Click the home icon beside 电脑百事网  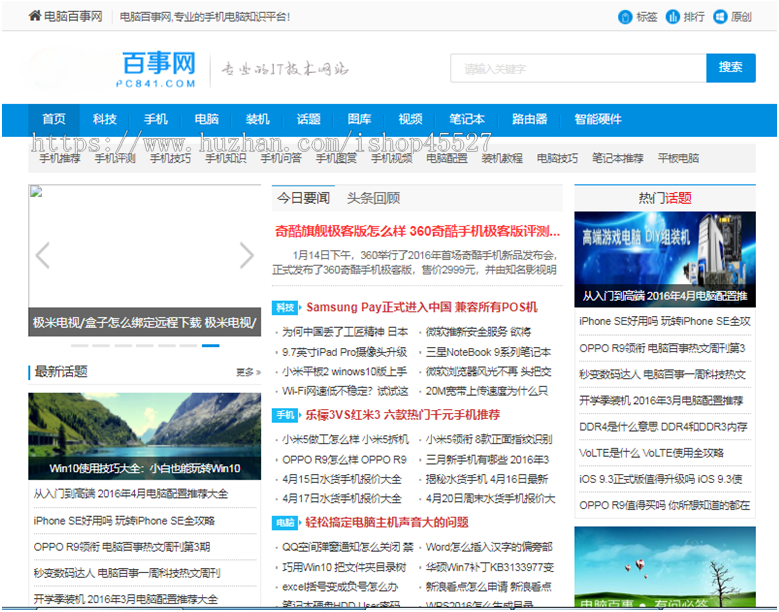click(35, 16)
